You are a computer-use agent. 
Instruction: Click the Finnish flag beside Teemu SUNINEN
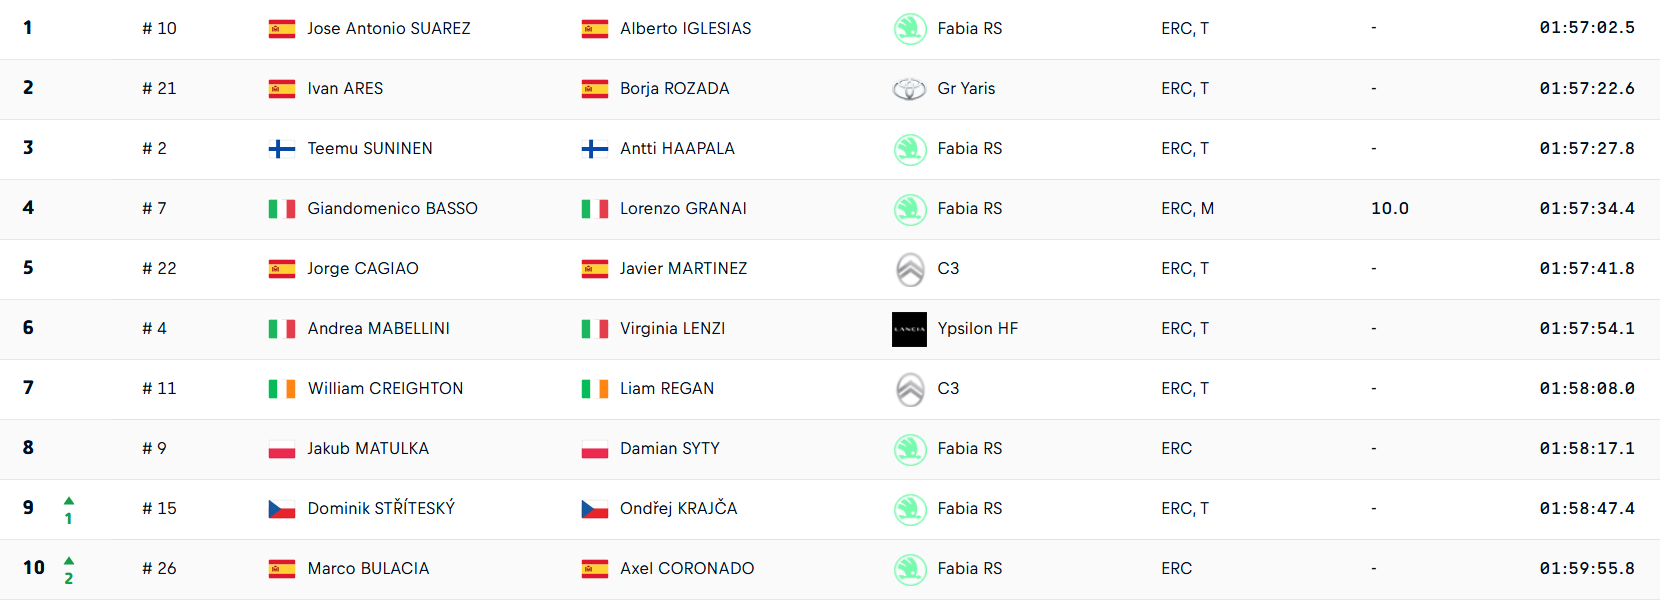(x=282, y=149)
